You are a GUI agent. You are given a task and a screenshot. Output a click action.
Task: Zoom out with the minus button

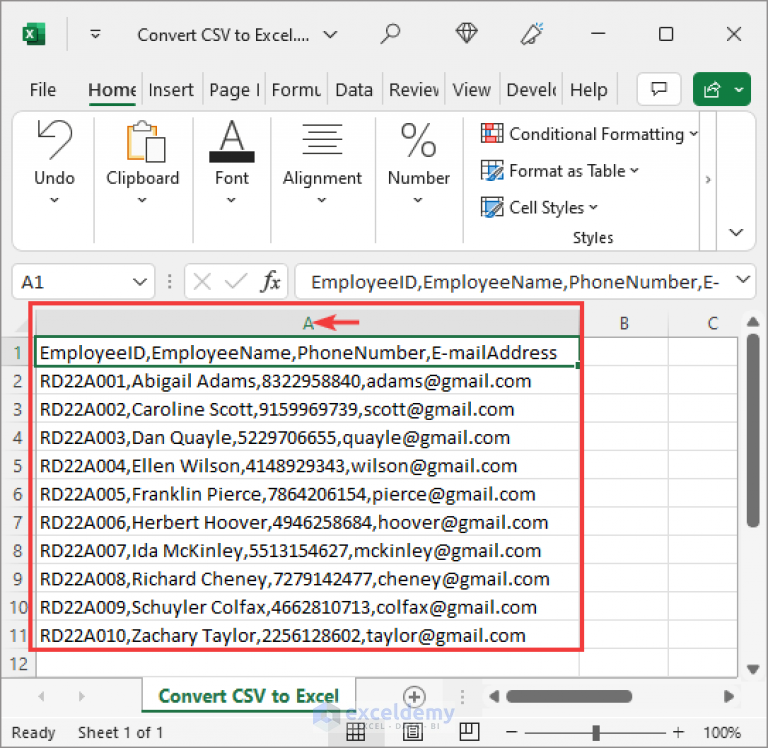[512, 732]
